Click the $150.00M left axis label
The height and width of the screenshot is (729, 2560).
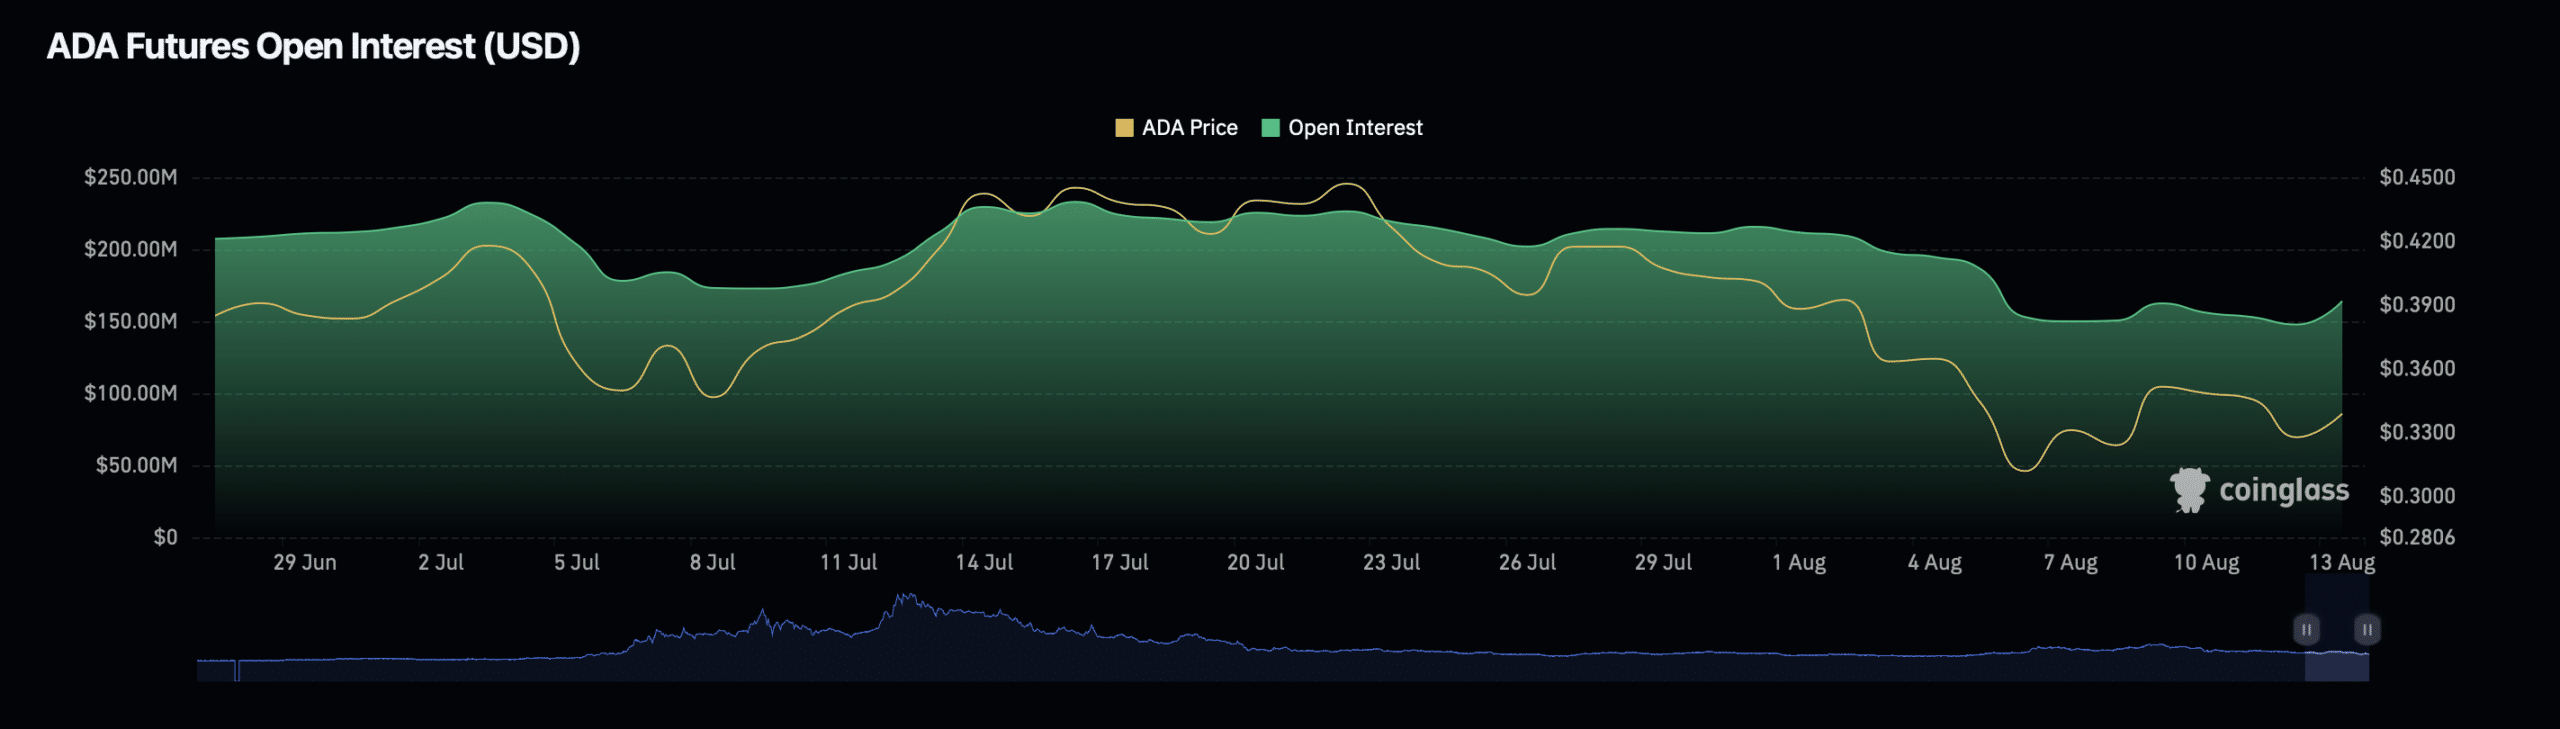coord(131,322)
